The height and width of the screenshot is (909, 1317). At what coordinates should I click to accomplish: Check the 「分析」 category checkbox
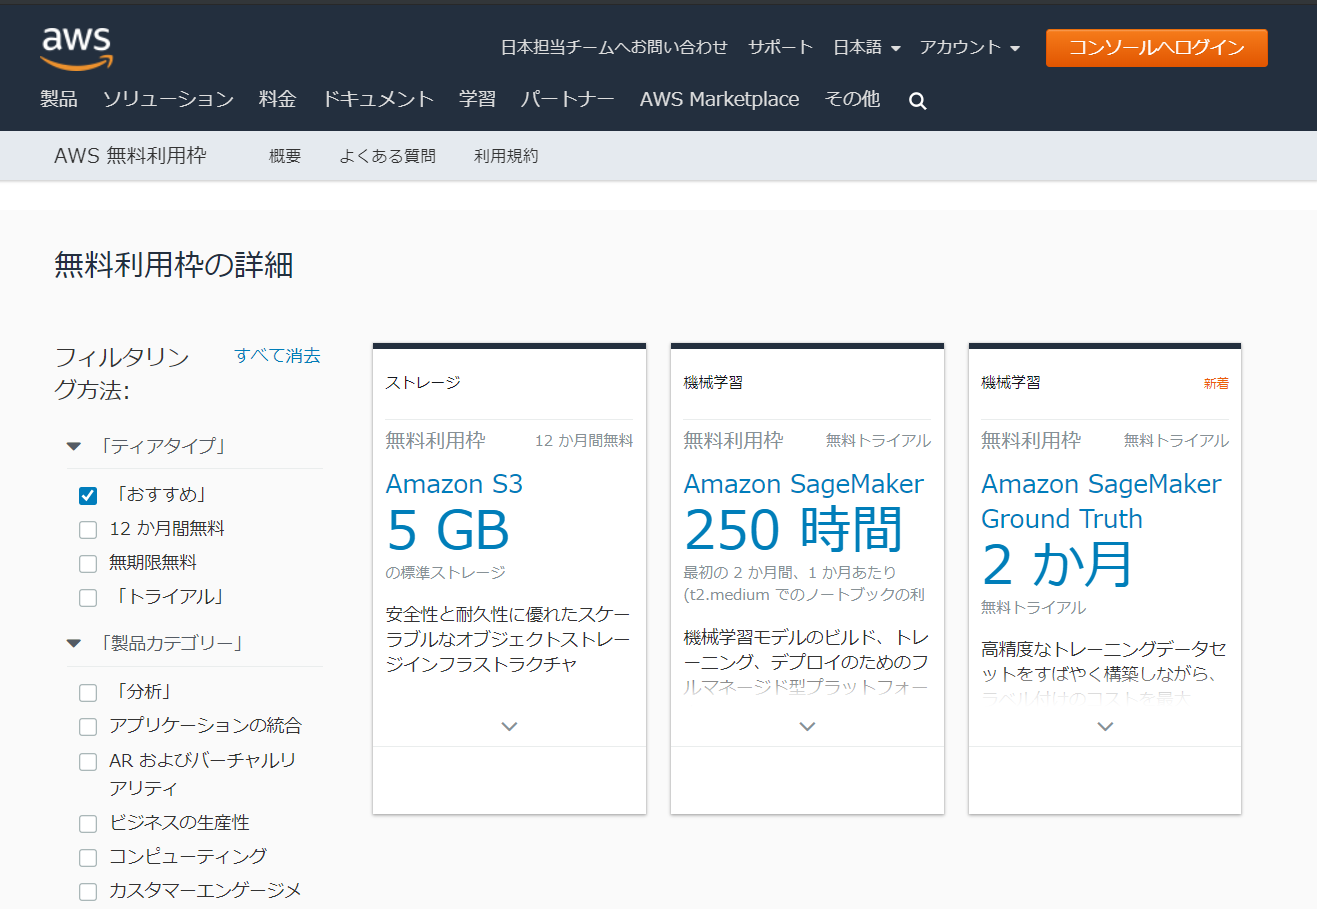[88, 693]
